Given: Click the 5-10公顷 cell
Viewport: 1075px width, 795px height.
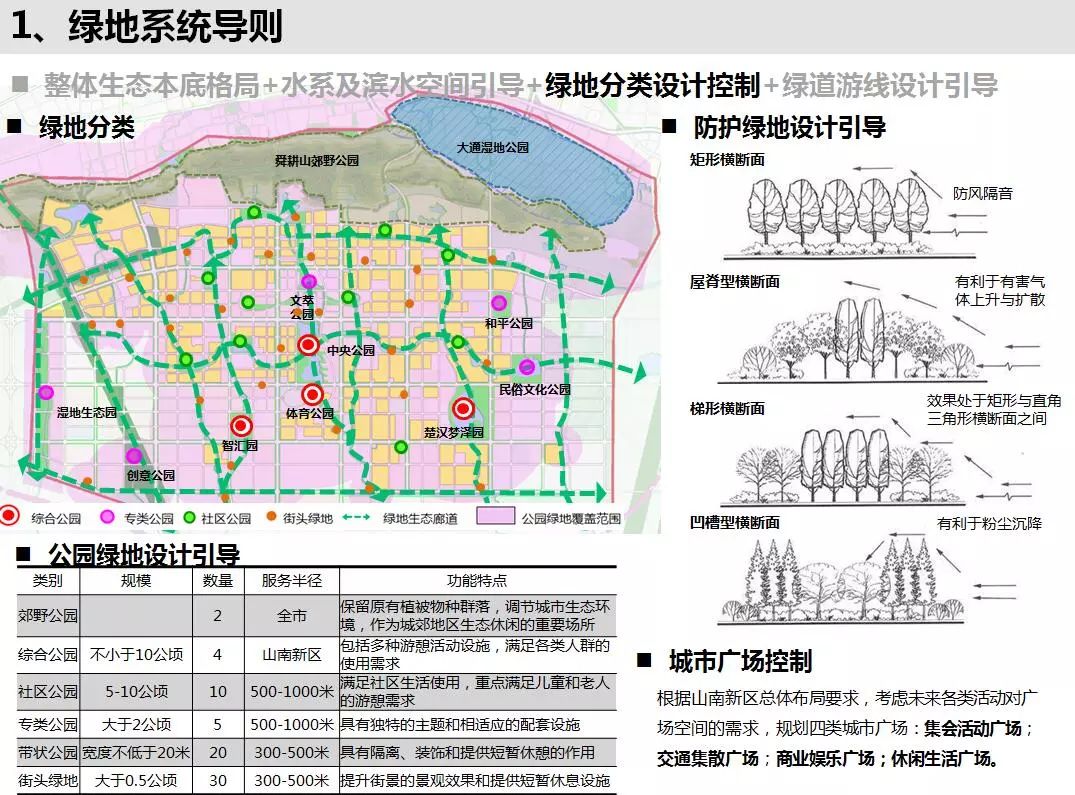Looking at the screenshot, I should click(x=136, y=692).
